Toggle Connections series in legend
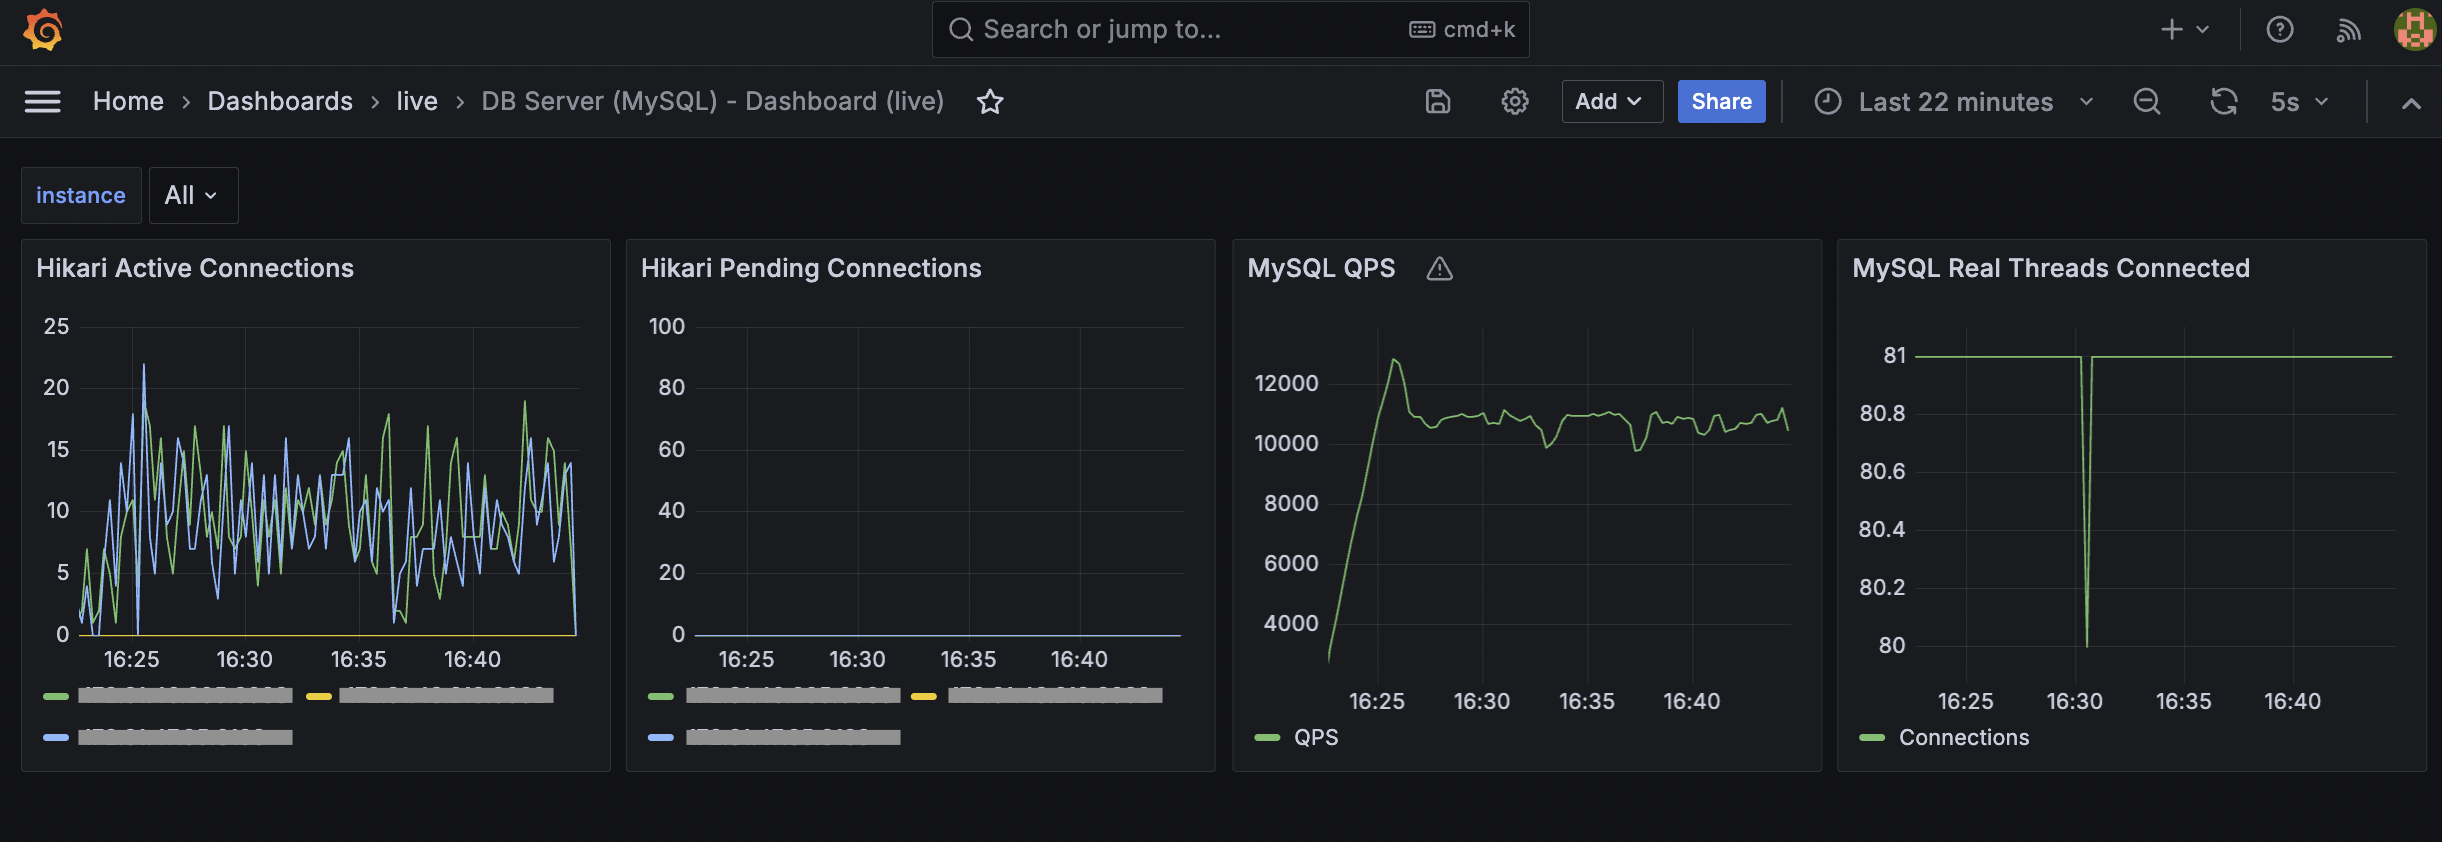This screenshot has width=2442, height=842. [1963, 737]
